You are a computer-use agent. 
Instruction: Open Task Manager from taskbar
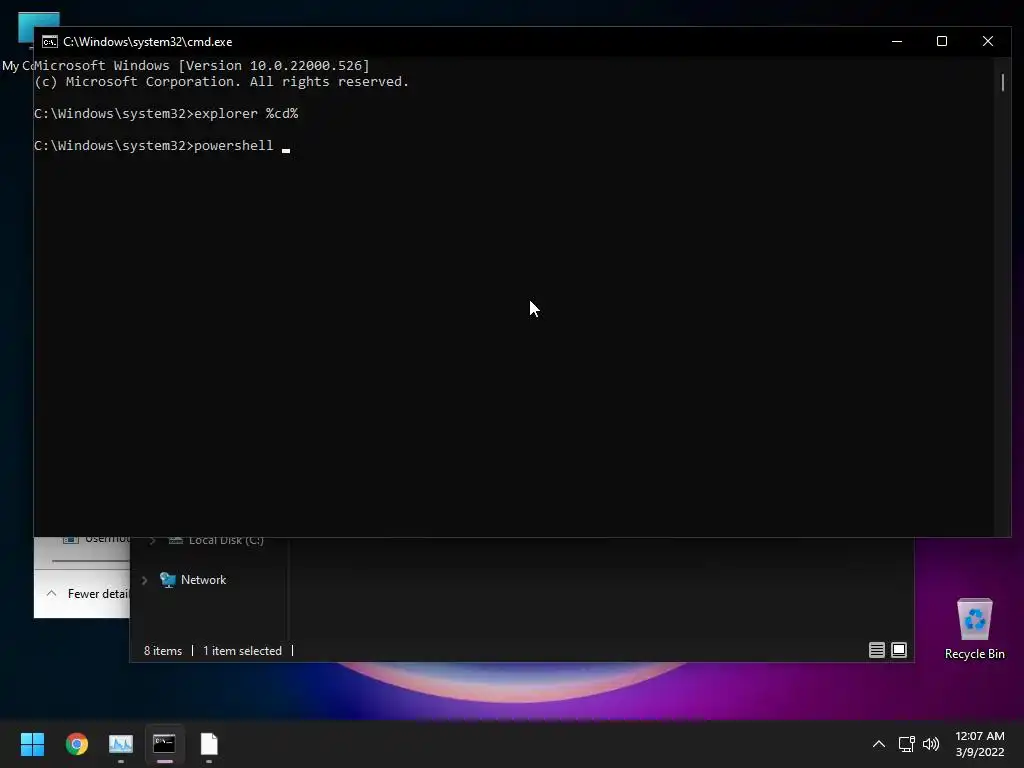[x=121, y=744]
